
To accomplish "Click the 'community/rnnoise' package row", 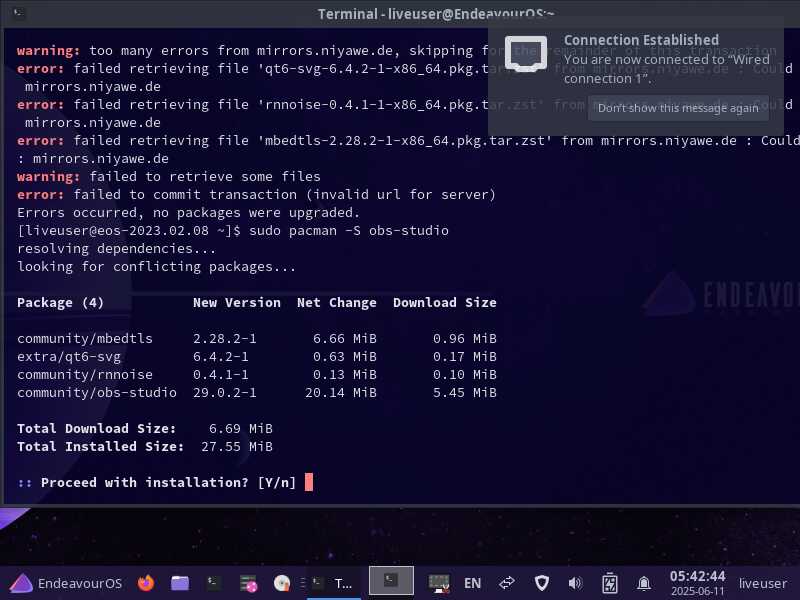I will tap(257, 374).
